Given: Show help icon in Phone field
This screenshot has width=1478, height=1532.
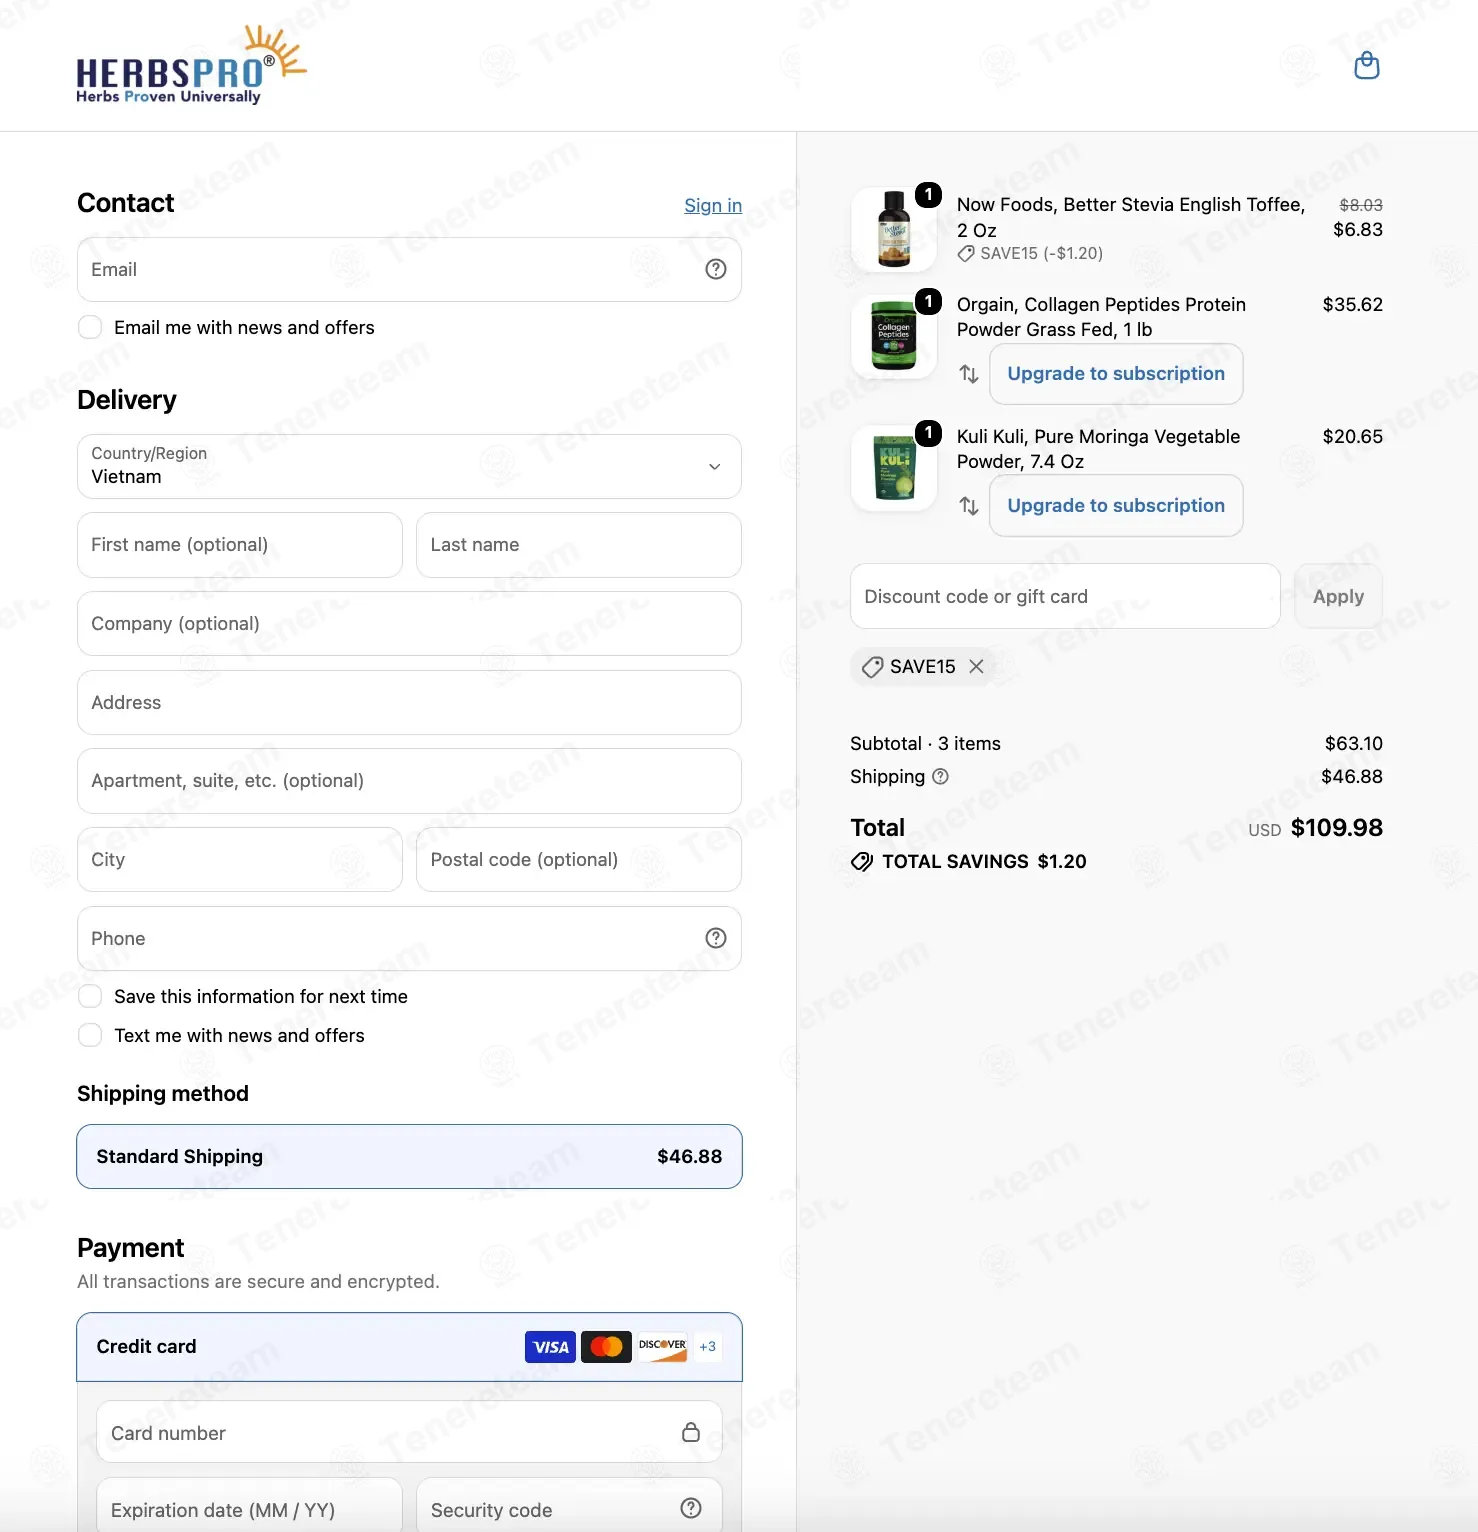Looking at the screenshot, I should tap(716, 938).
